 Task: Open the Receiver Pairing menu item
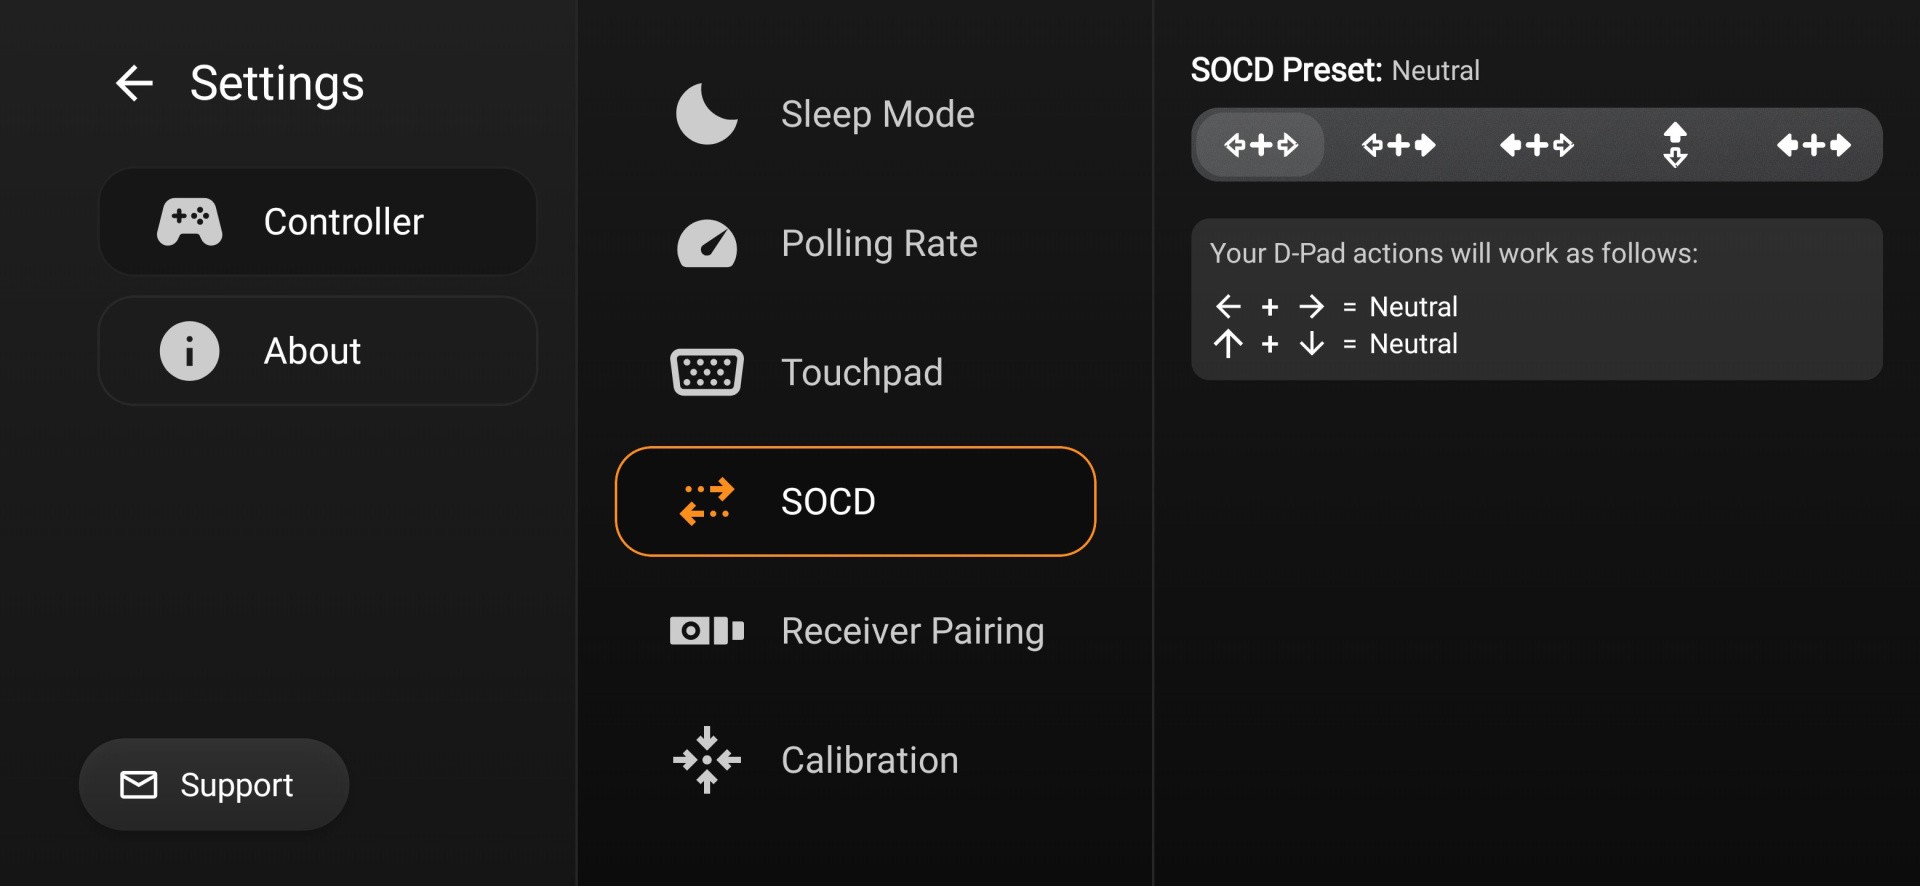point(856,631)
